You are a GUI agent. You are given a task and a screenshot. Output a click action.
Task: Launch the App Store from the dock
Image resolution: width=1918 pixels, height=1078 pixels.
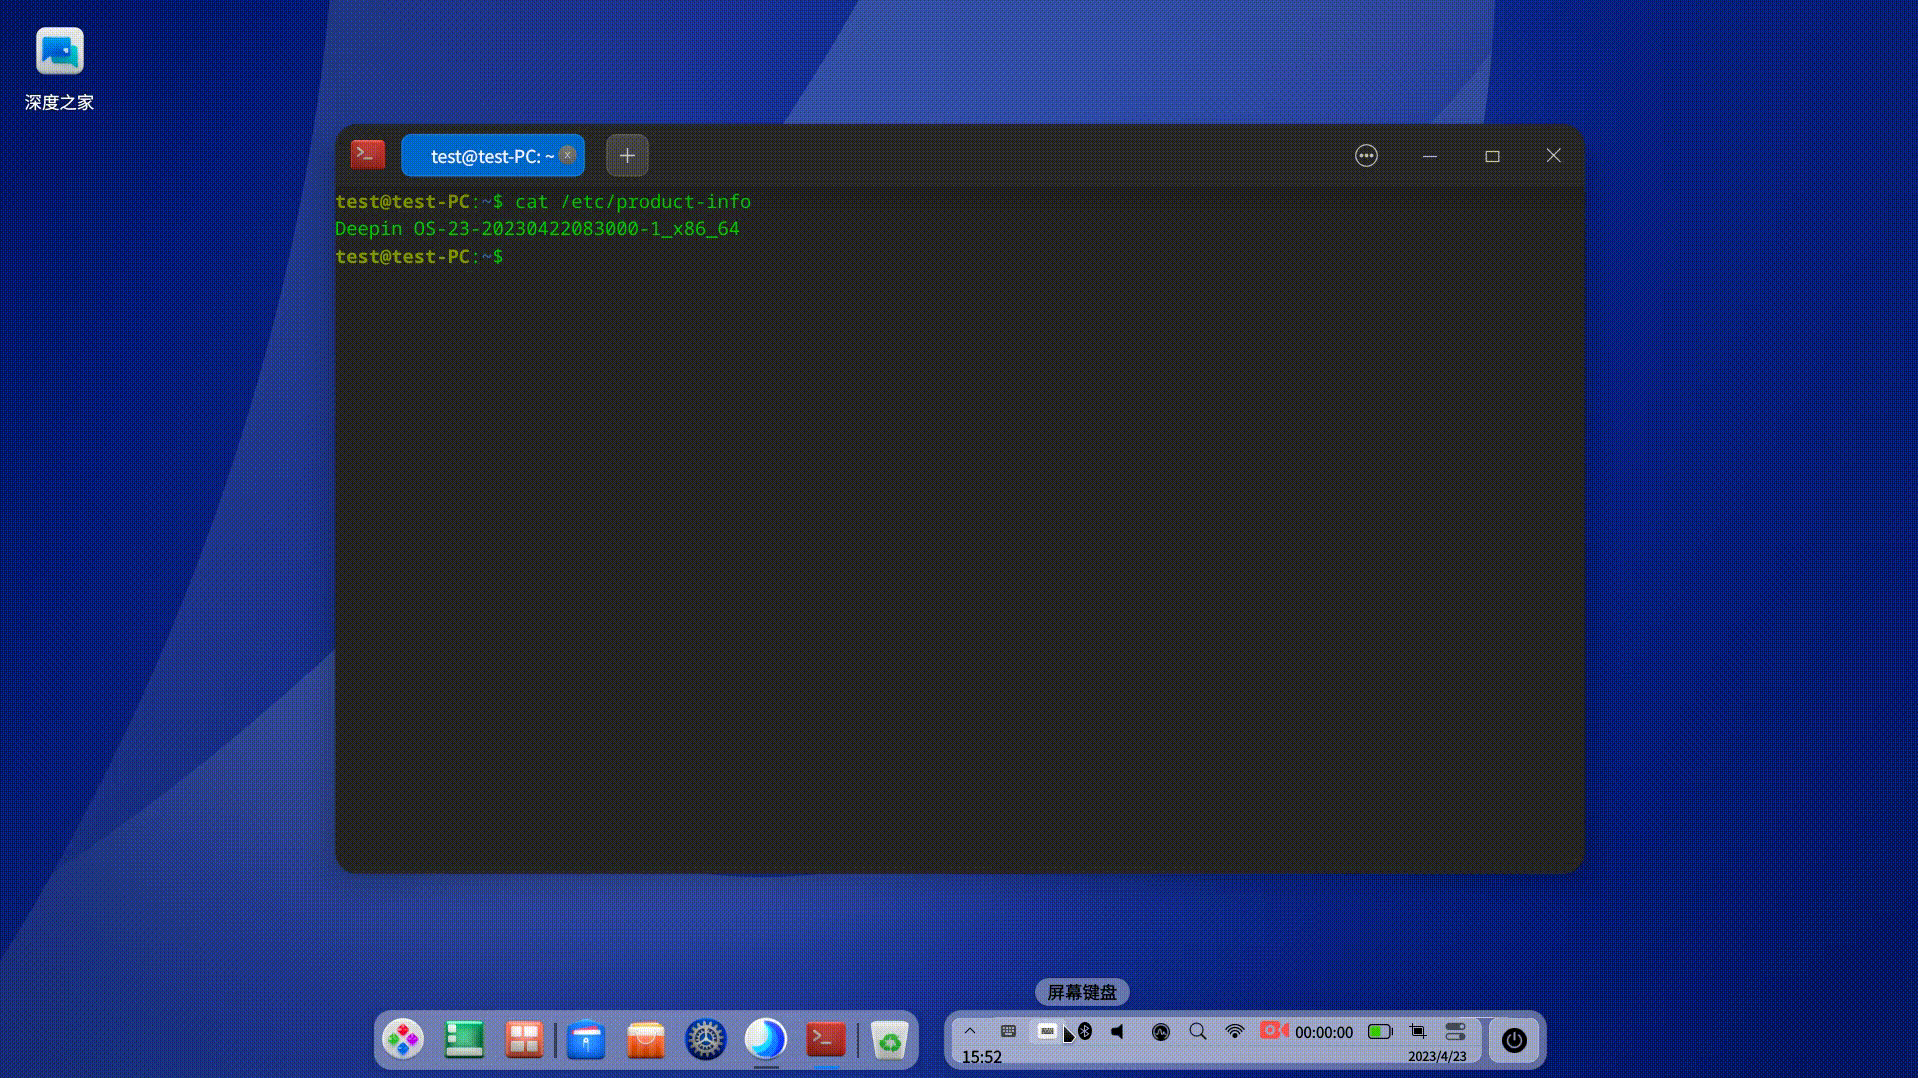coord(645,1040)
